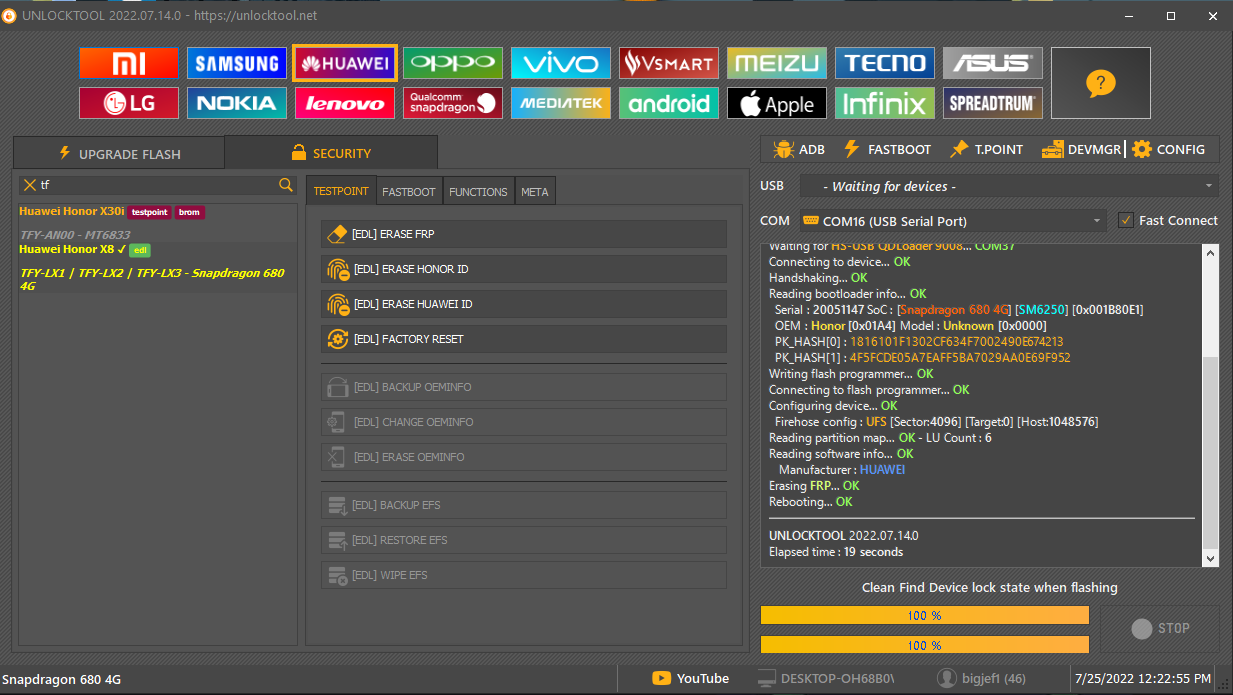This screenshot has height=695, width=1233.
Task: Click [EDL] ERASE OEMINFO button
Action: pos(524,457)
